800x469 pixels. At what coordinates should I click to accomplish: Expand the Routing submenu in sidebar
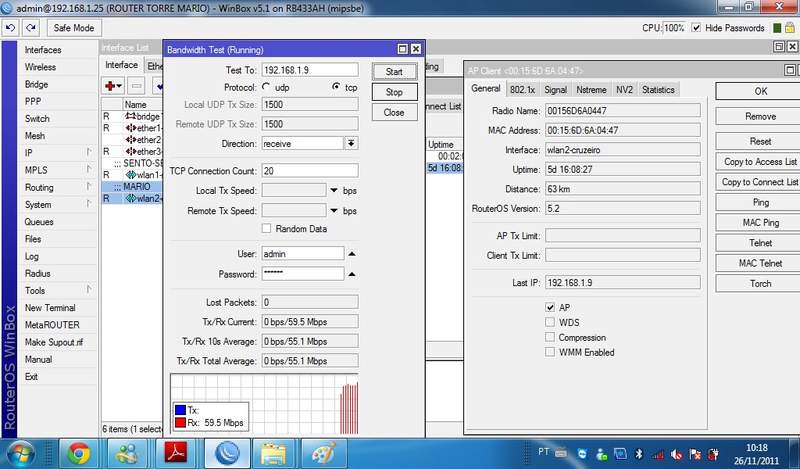tap(89, 187)
